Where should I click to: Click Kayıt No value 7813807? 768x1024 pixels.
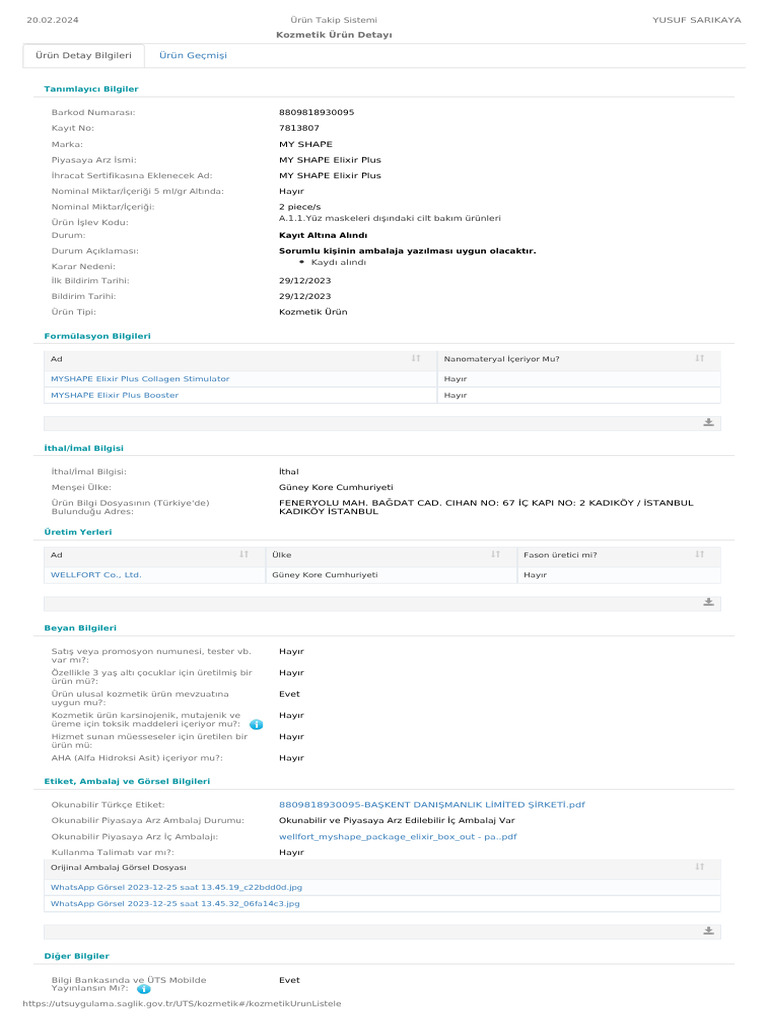point(299,128)
